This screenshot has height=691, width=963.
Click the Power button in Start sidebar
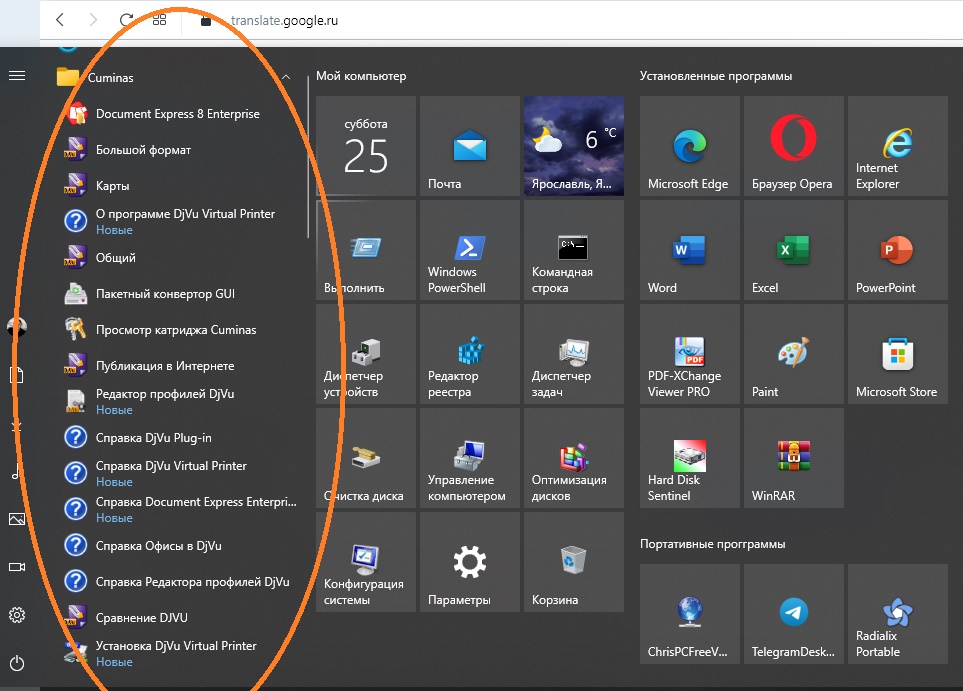[x=17, y=663]
